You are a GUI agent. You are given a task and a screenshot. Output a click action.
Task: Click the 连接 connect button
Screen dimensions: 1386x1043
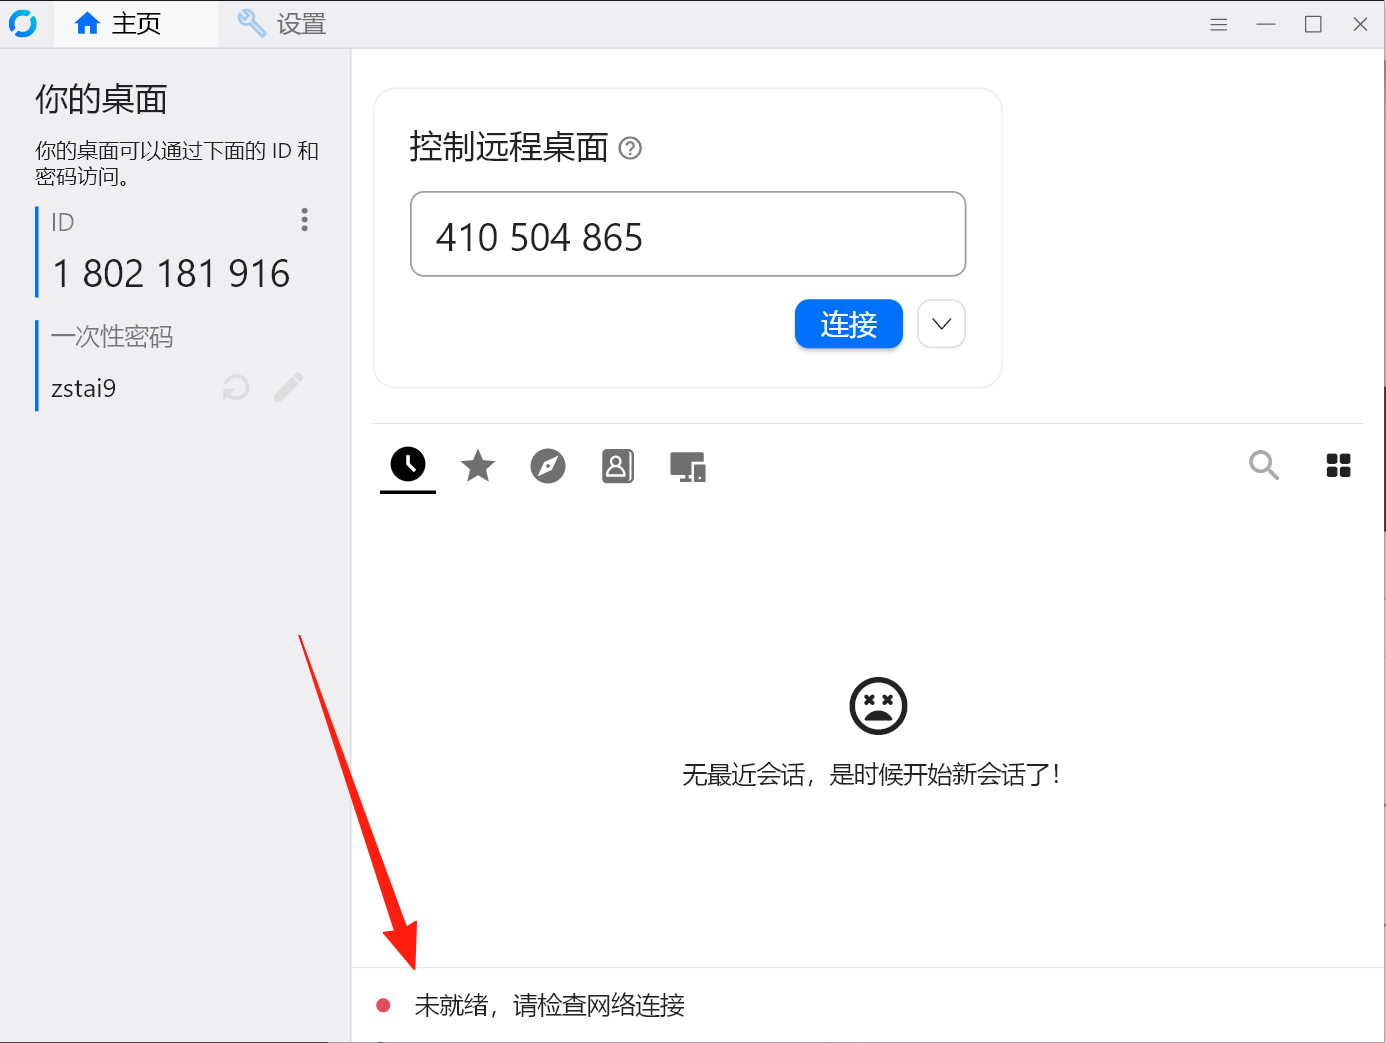[x=849, y=324]
